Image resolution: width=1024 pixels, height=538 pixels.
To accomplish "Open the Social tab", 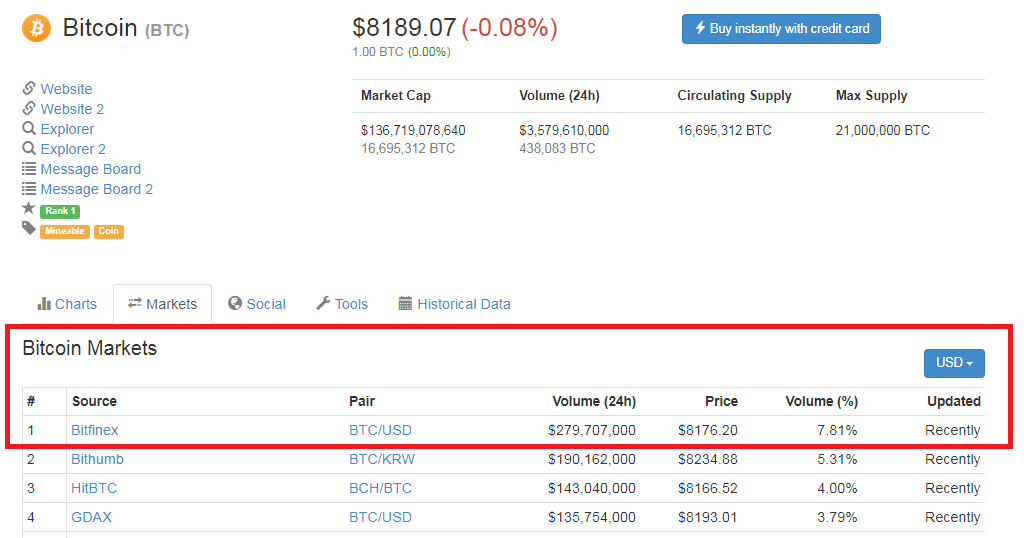I will click(257, 304).
